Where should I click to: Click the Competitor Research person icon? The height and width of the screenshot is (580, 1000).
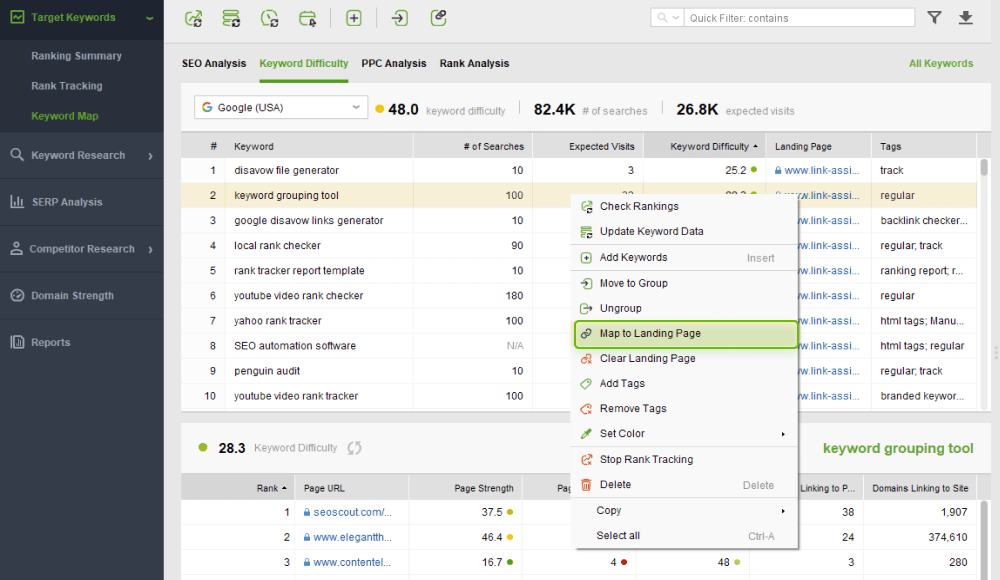click(x=17, y=248)
